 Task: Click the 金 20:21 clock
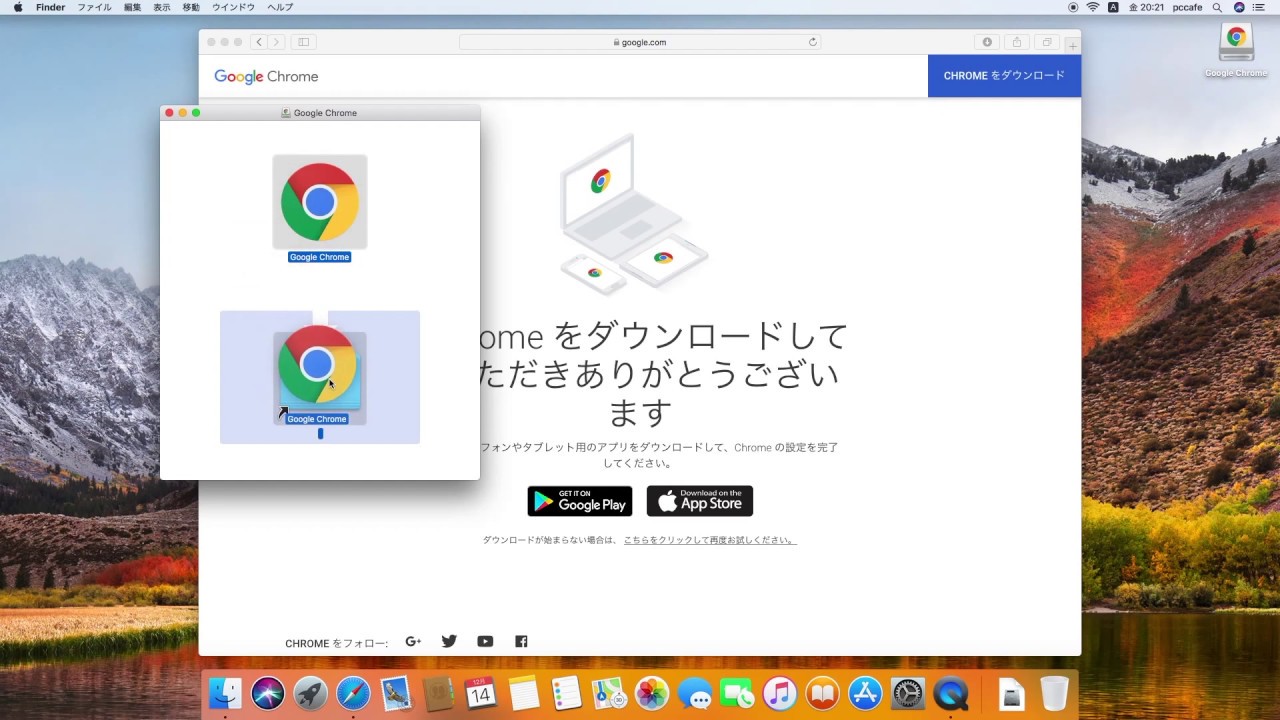(x=1146, y=7)
